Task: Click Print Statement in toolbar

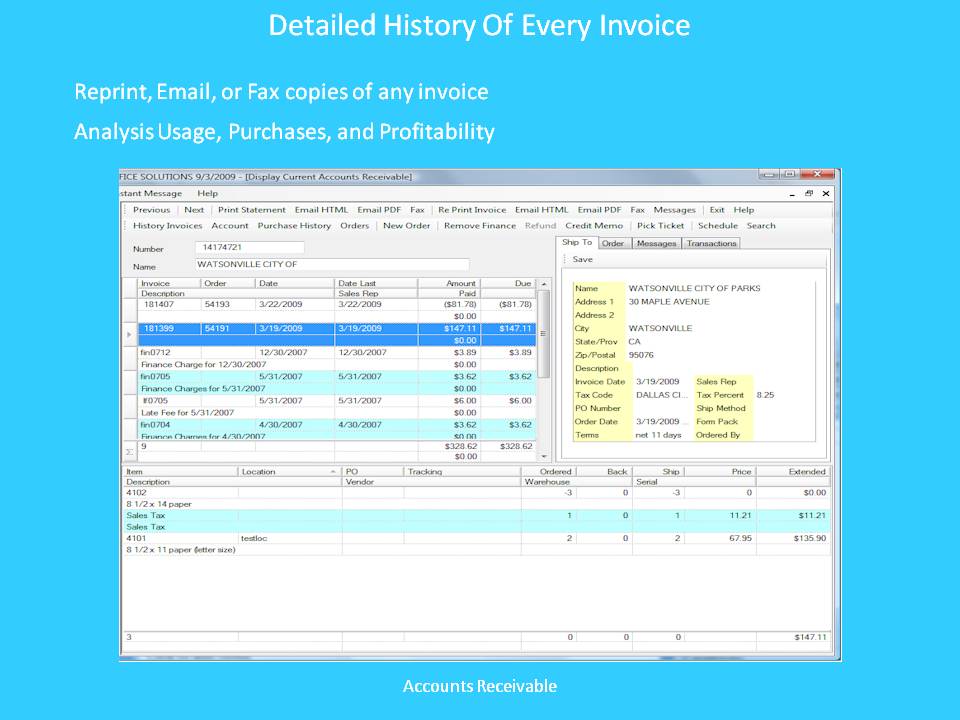Action: (x=252, y=209)
